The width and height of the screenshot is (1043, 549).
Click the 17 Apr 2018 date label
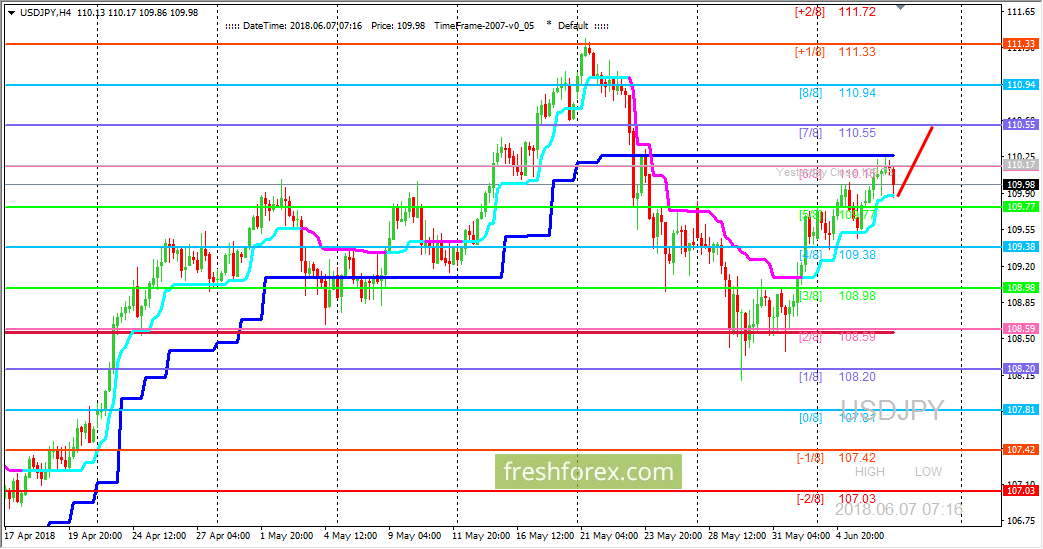pos(29,536)
